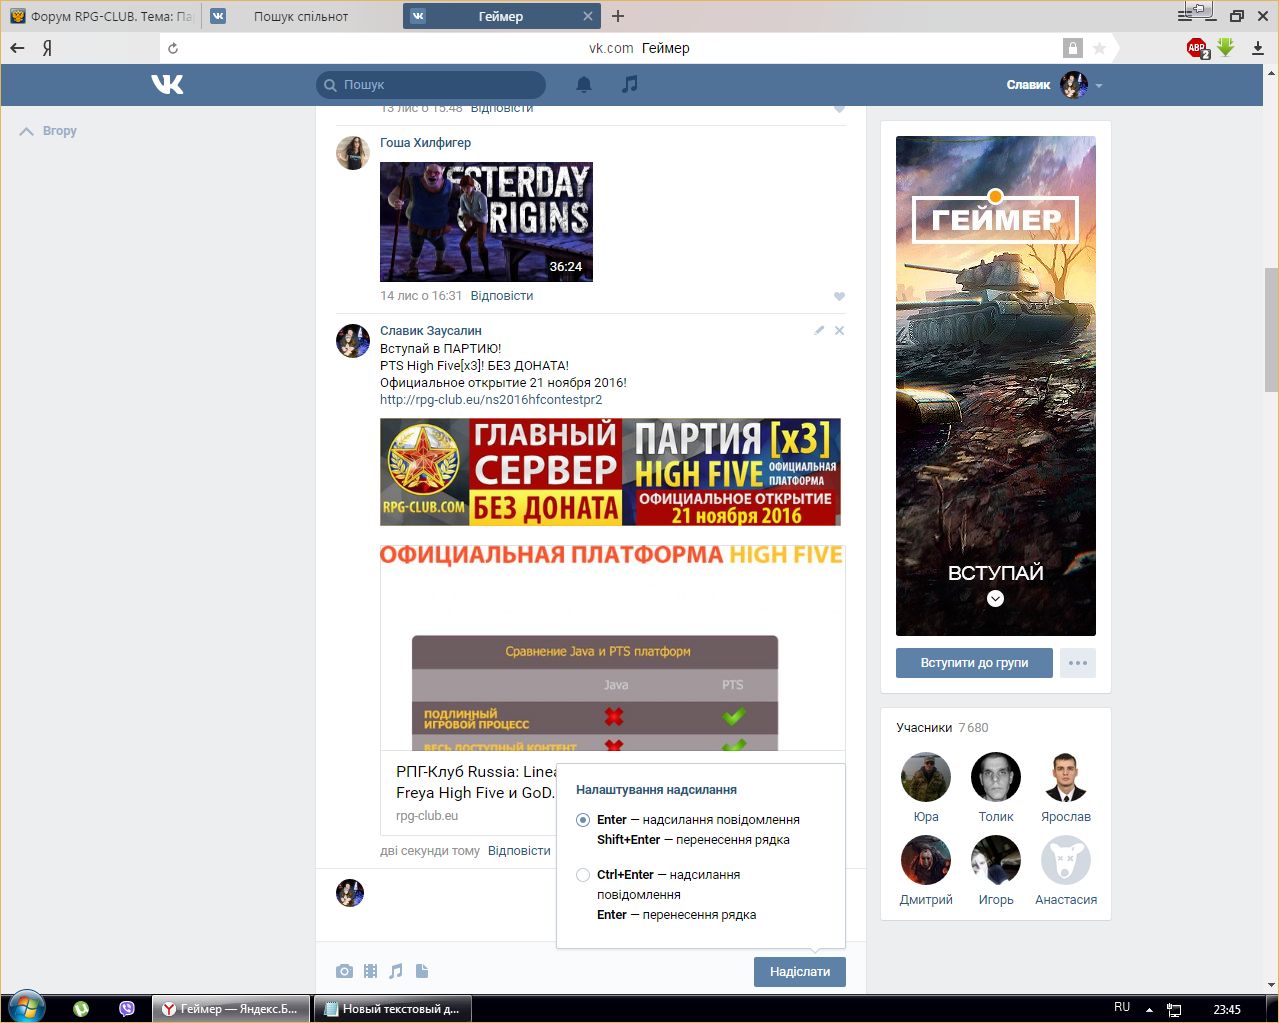This screenshot has height=1023, width=1279.
Task: Open the Viber taskbar icon
Action: (127, 1009)
